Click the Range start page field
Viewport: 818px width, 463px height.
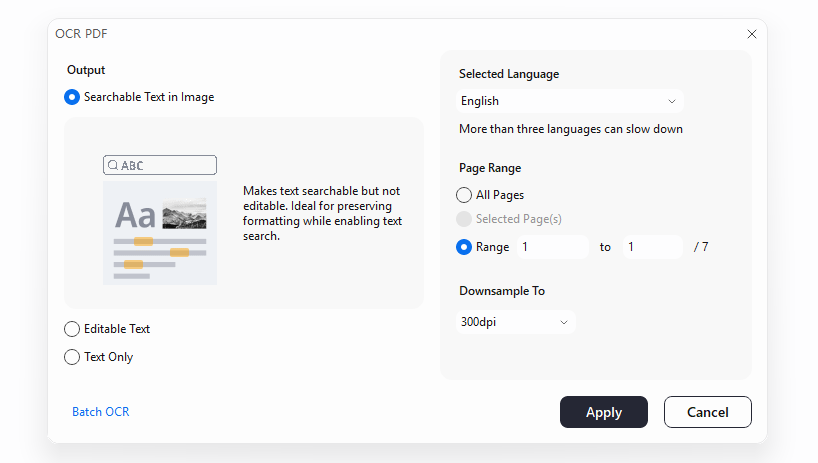(x=553, y=247)
